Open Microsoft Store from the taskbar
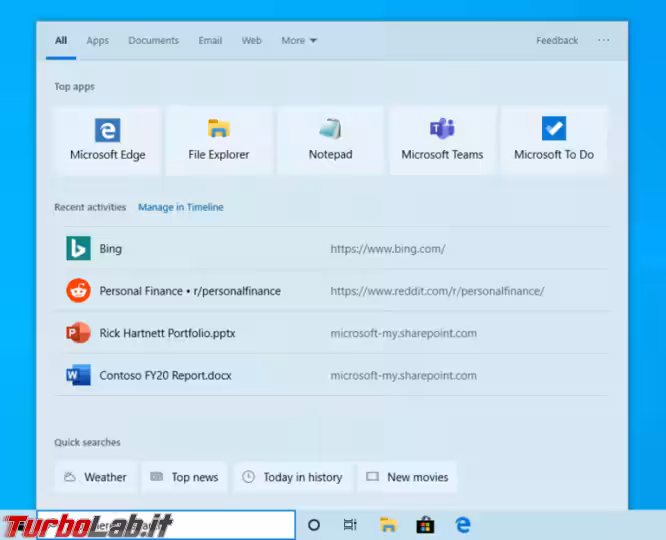The image size is (666, 540). [425, 525]
